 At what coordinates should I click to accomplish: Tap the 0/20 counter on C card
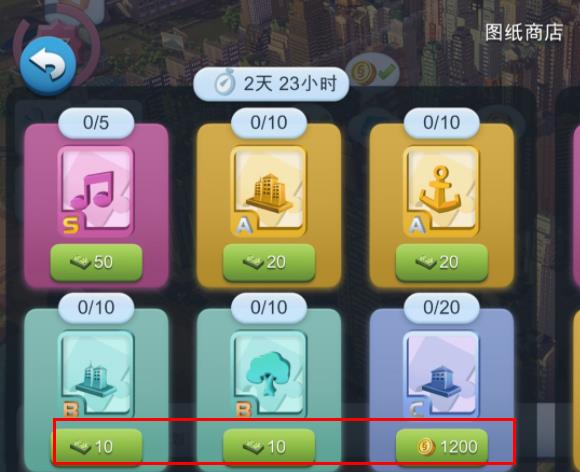[442, 308]
